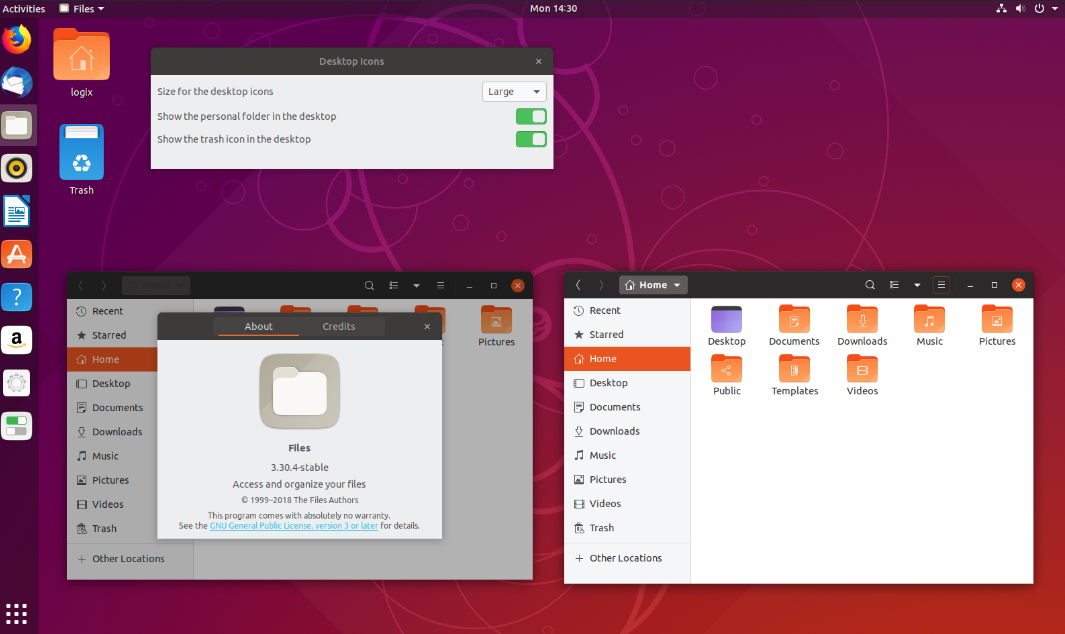Open Settings gear icon in the dock

(x=17, y=383)
